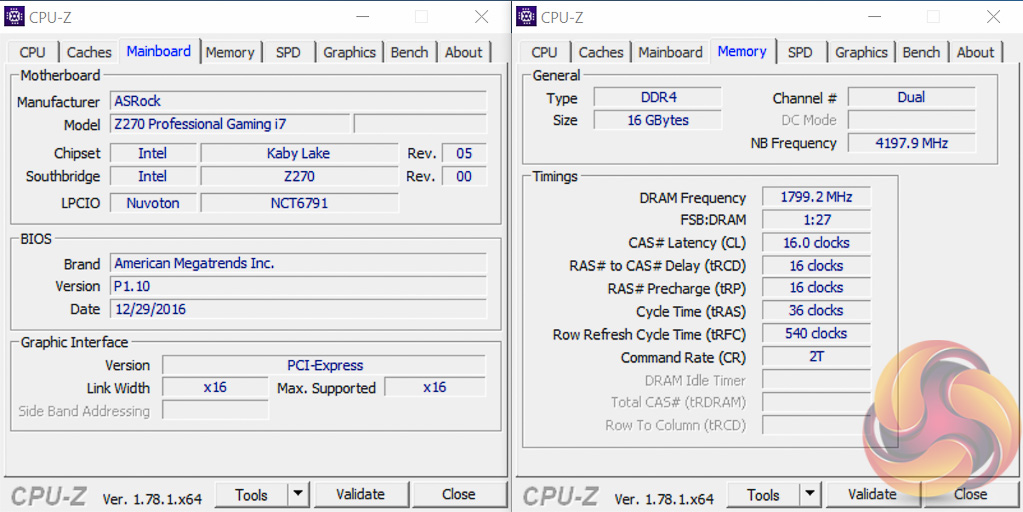This screenshot has width=1023, height=512.
Task: Click the Link Width x16 value
Action: pyautogui.click(x=215, y=387)
